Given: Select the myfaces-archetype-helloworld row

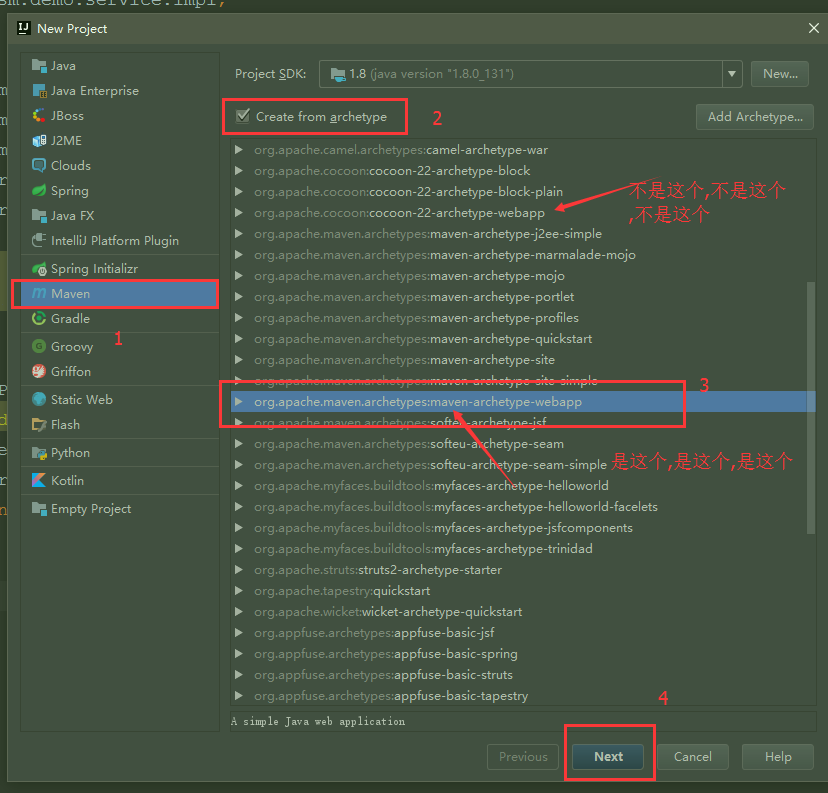Looking at the screenshot, I should point(523,486).
